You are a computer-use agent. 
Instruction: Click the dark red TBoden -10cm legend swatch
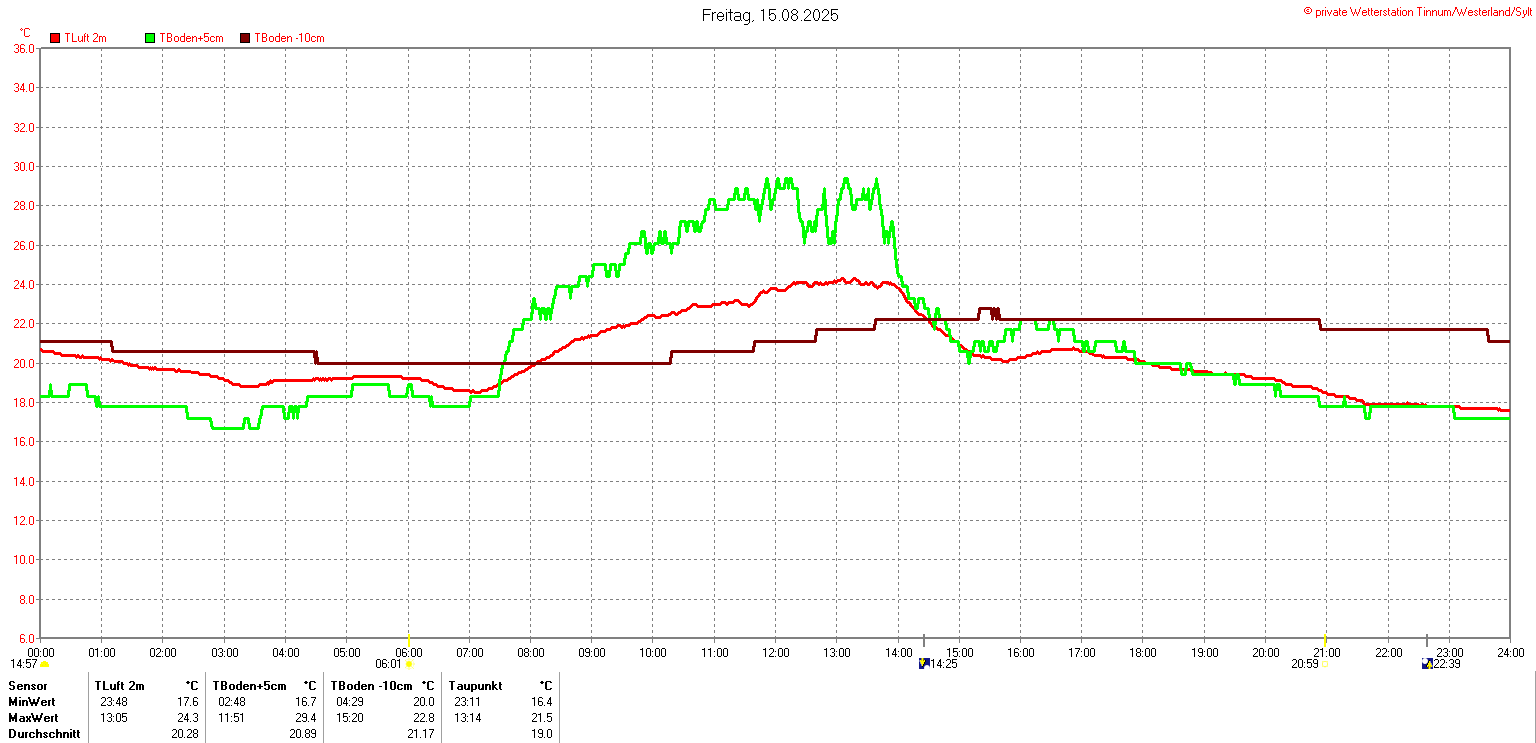pos(245,38)
